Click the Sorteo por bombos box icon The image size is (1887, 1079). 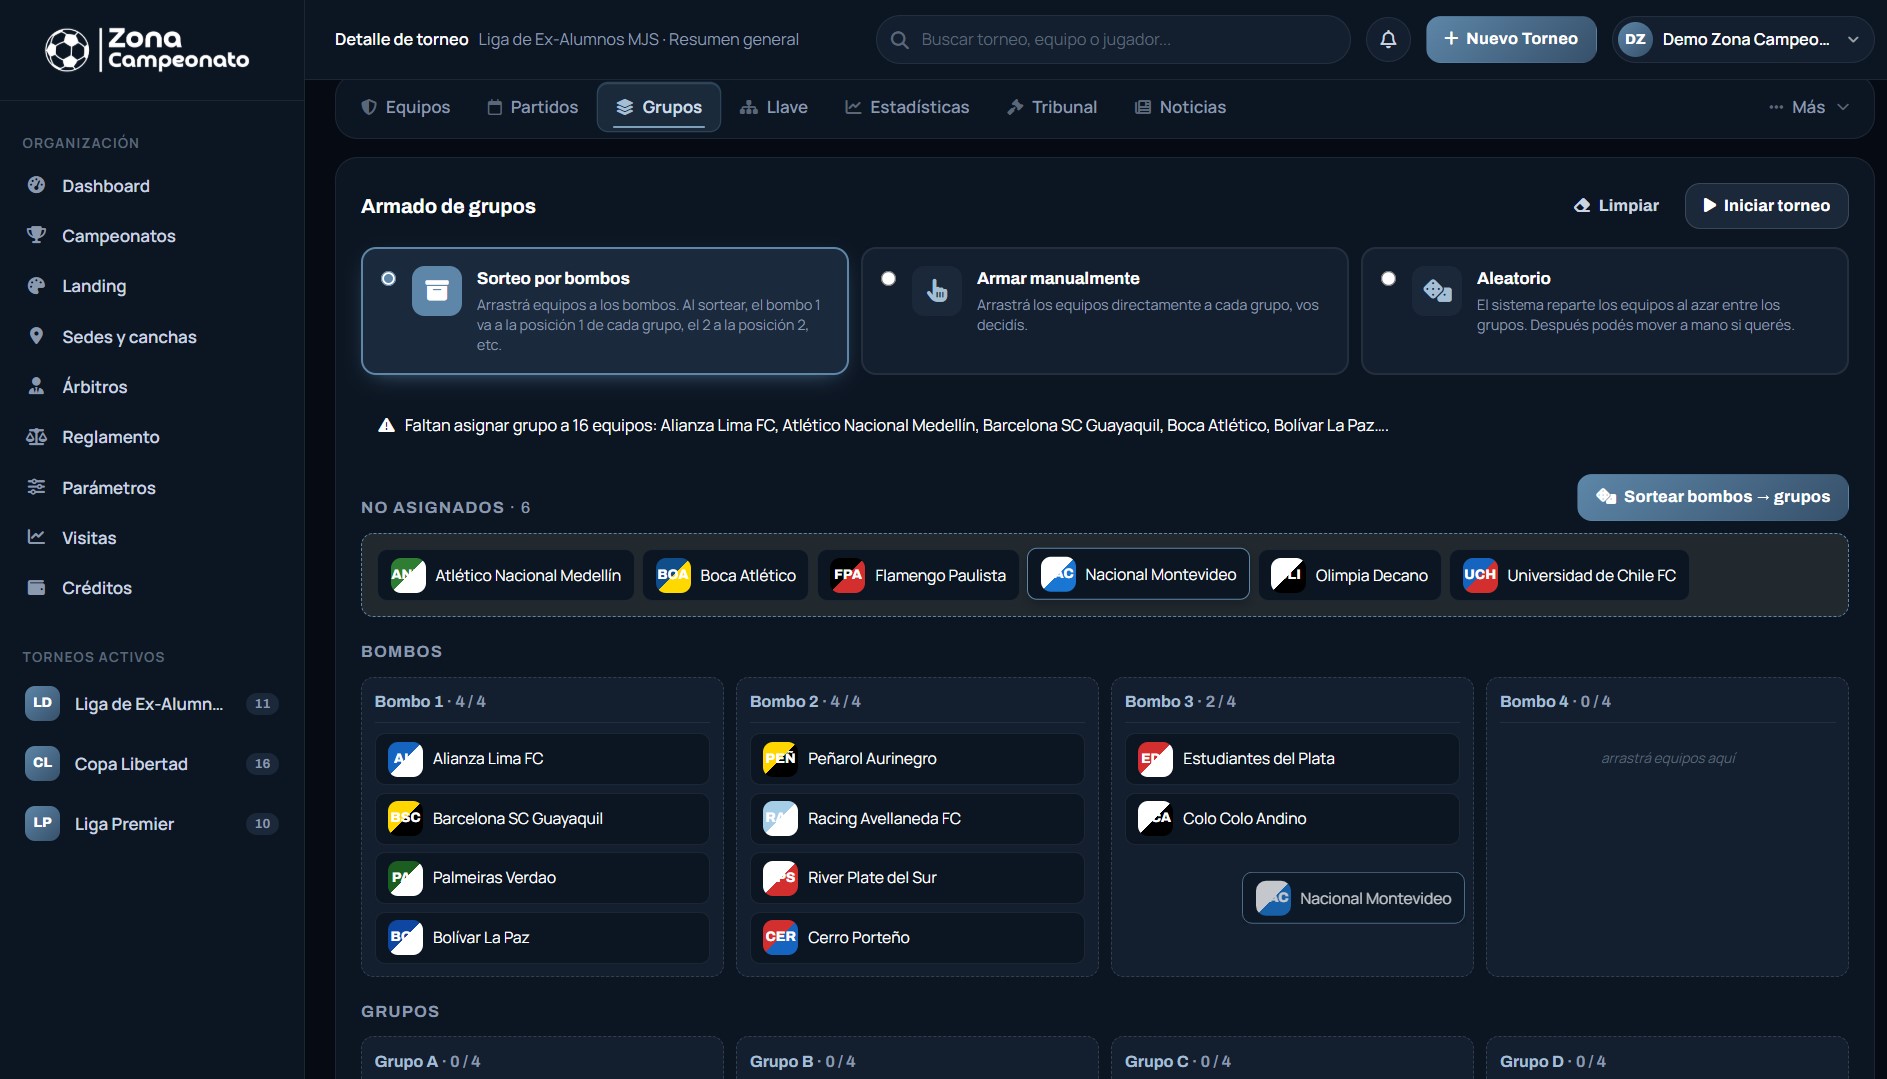pyautogui.click(x=437, y=291)
